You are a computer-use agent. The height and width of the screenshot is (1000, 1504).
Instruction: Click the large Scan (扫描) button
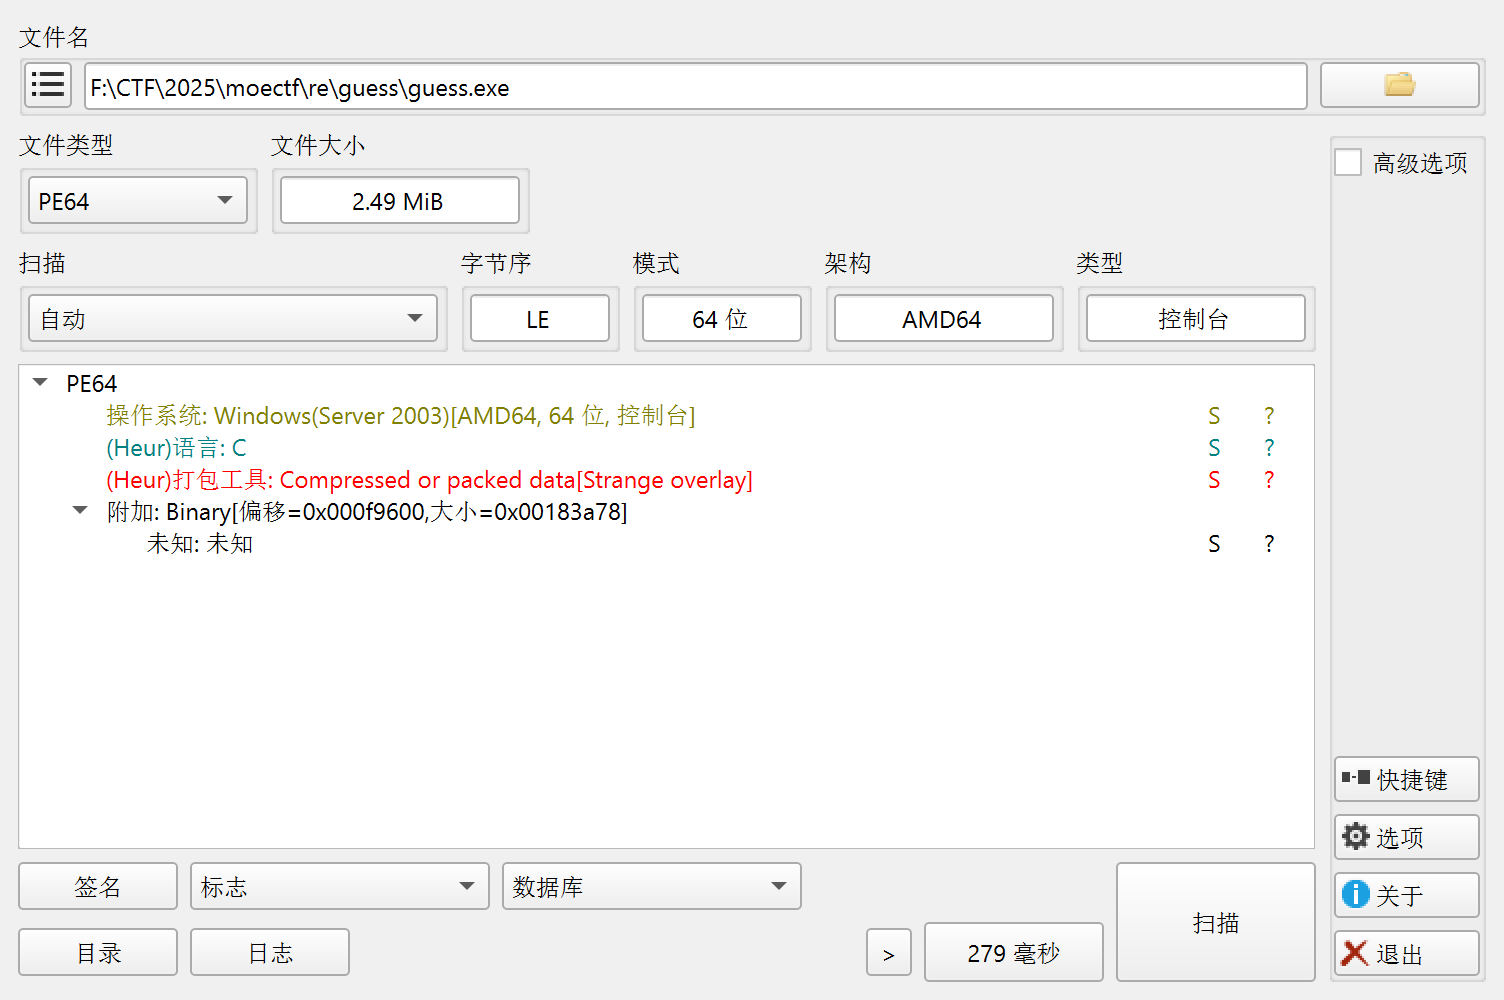click(x=1215, y=922)
